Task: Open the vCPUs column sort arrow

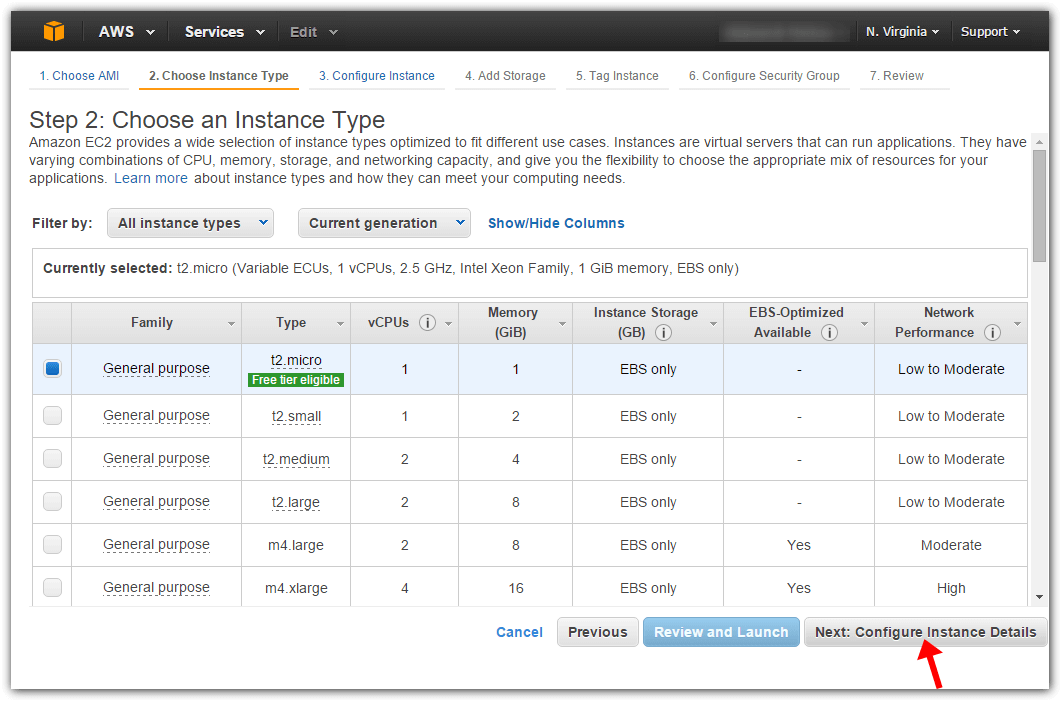Action: [448, 324]
